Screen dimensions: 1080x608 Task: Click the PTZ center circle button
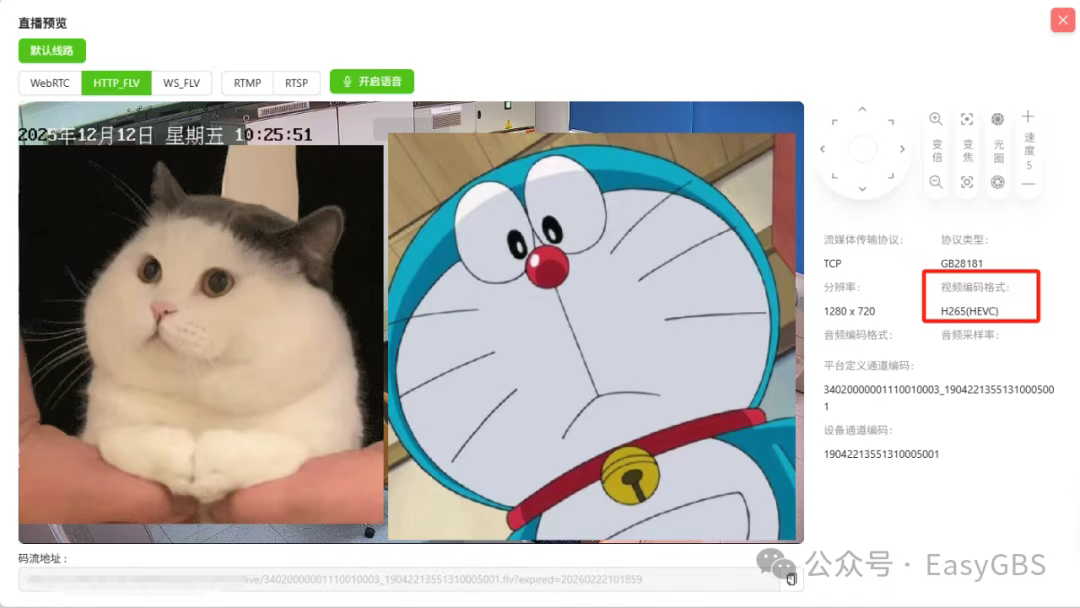(x=862, y=149)
